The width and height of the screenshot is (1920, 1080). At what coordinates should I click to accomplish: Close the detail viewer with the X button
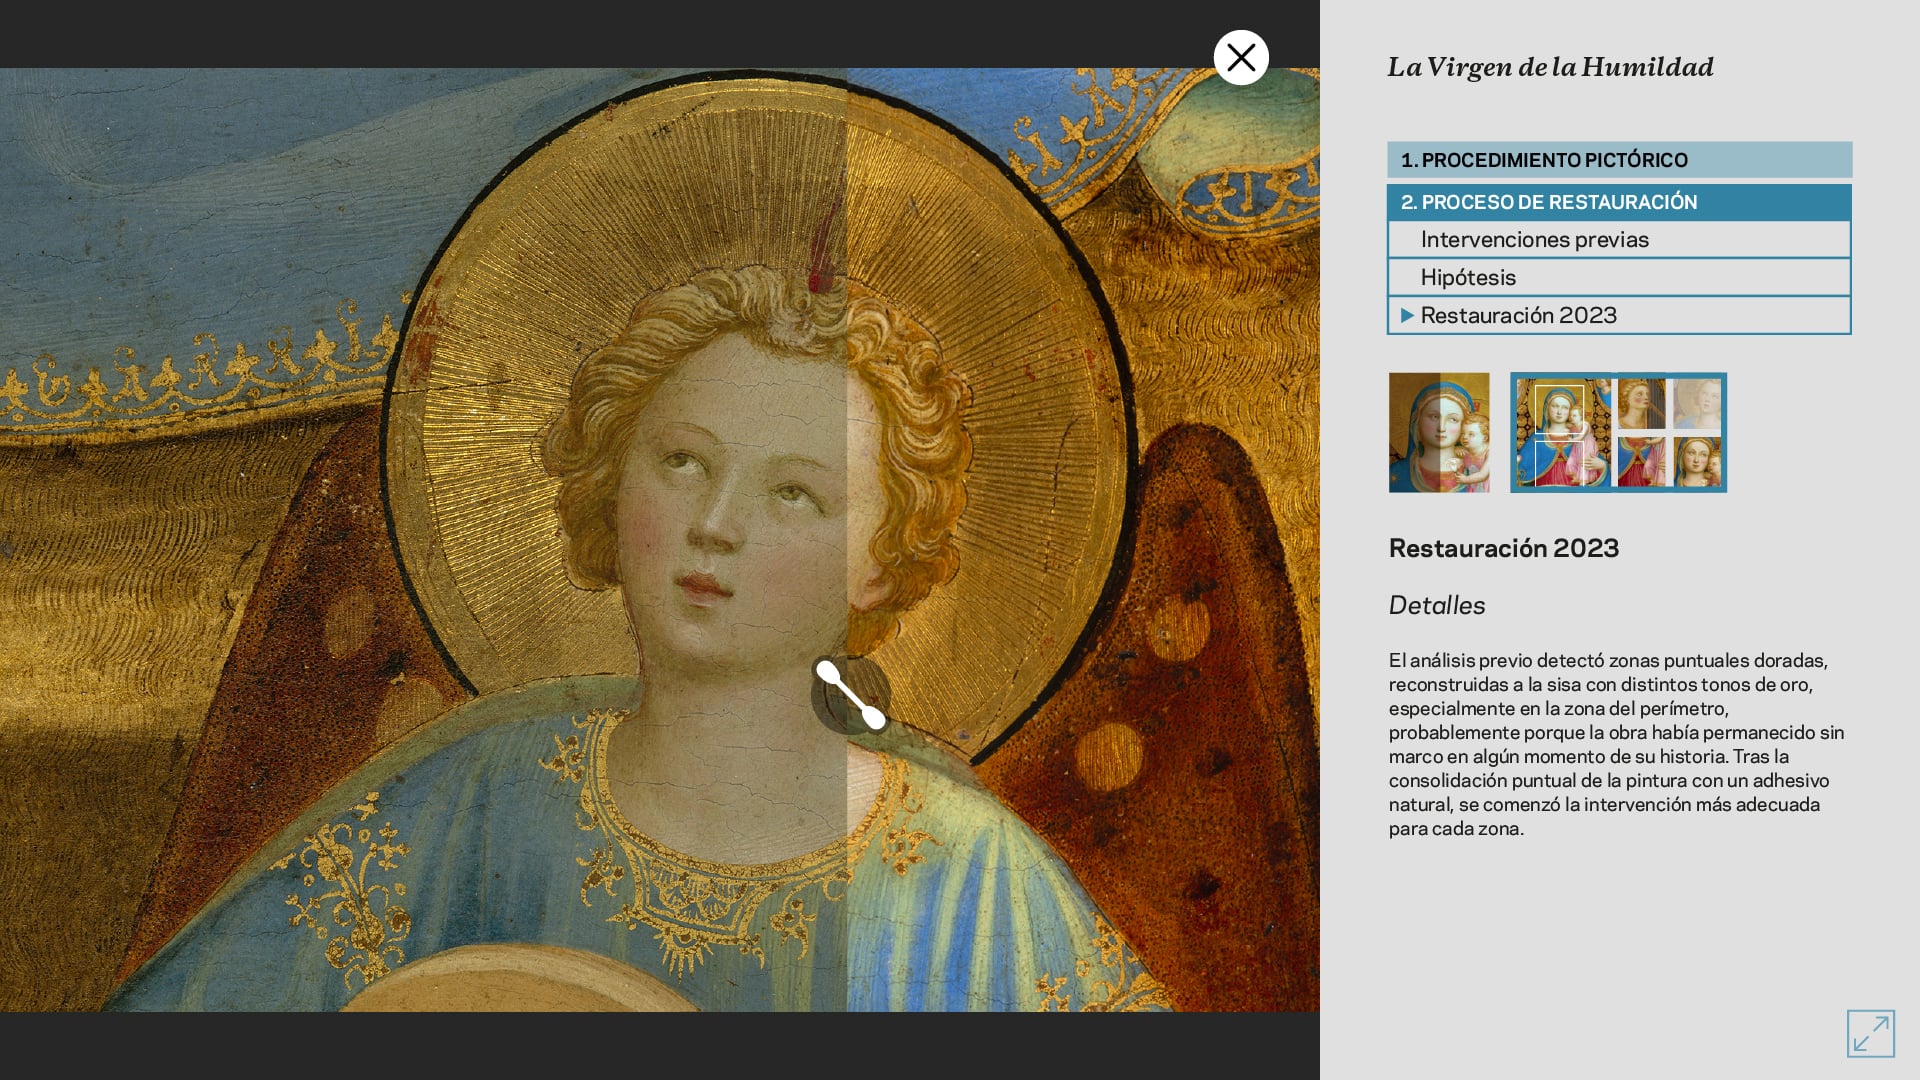tap(1241, 58)
